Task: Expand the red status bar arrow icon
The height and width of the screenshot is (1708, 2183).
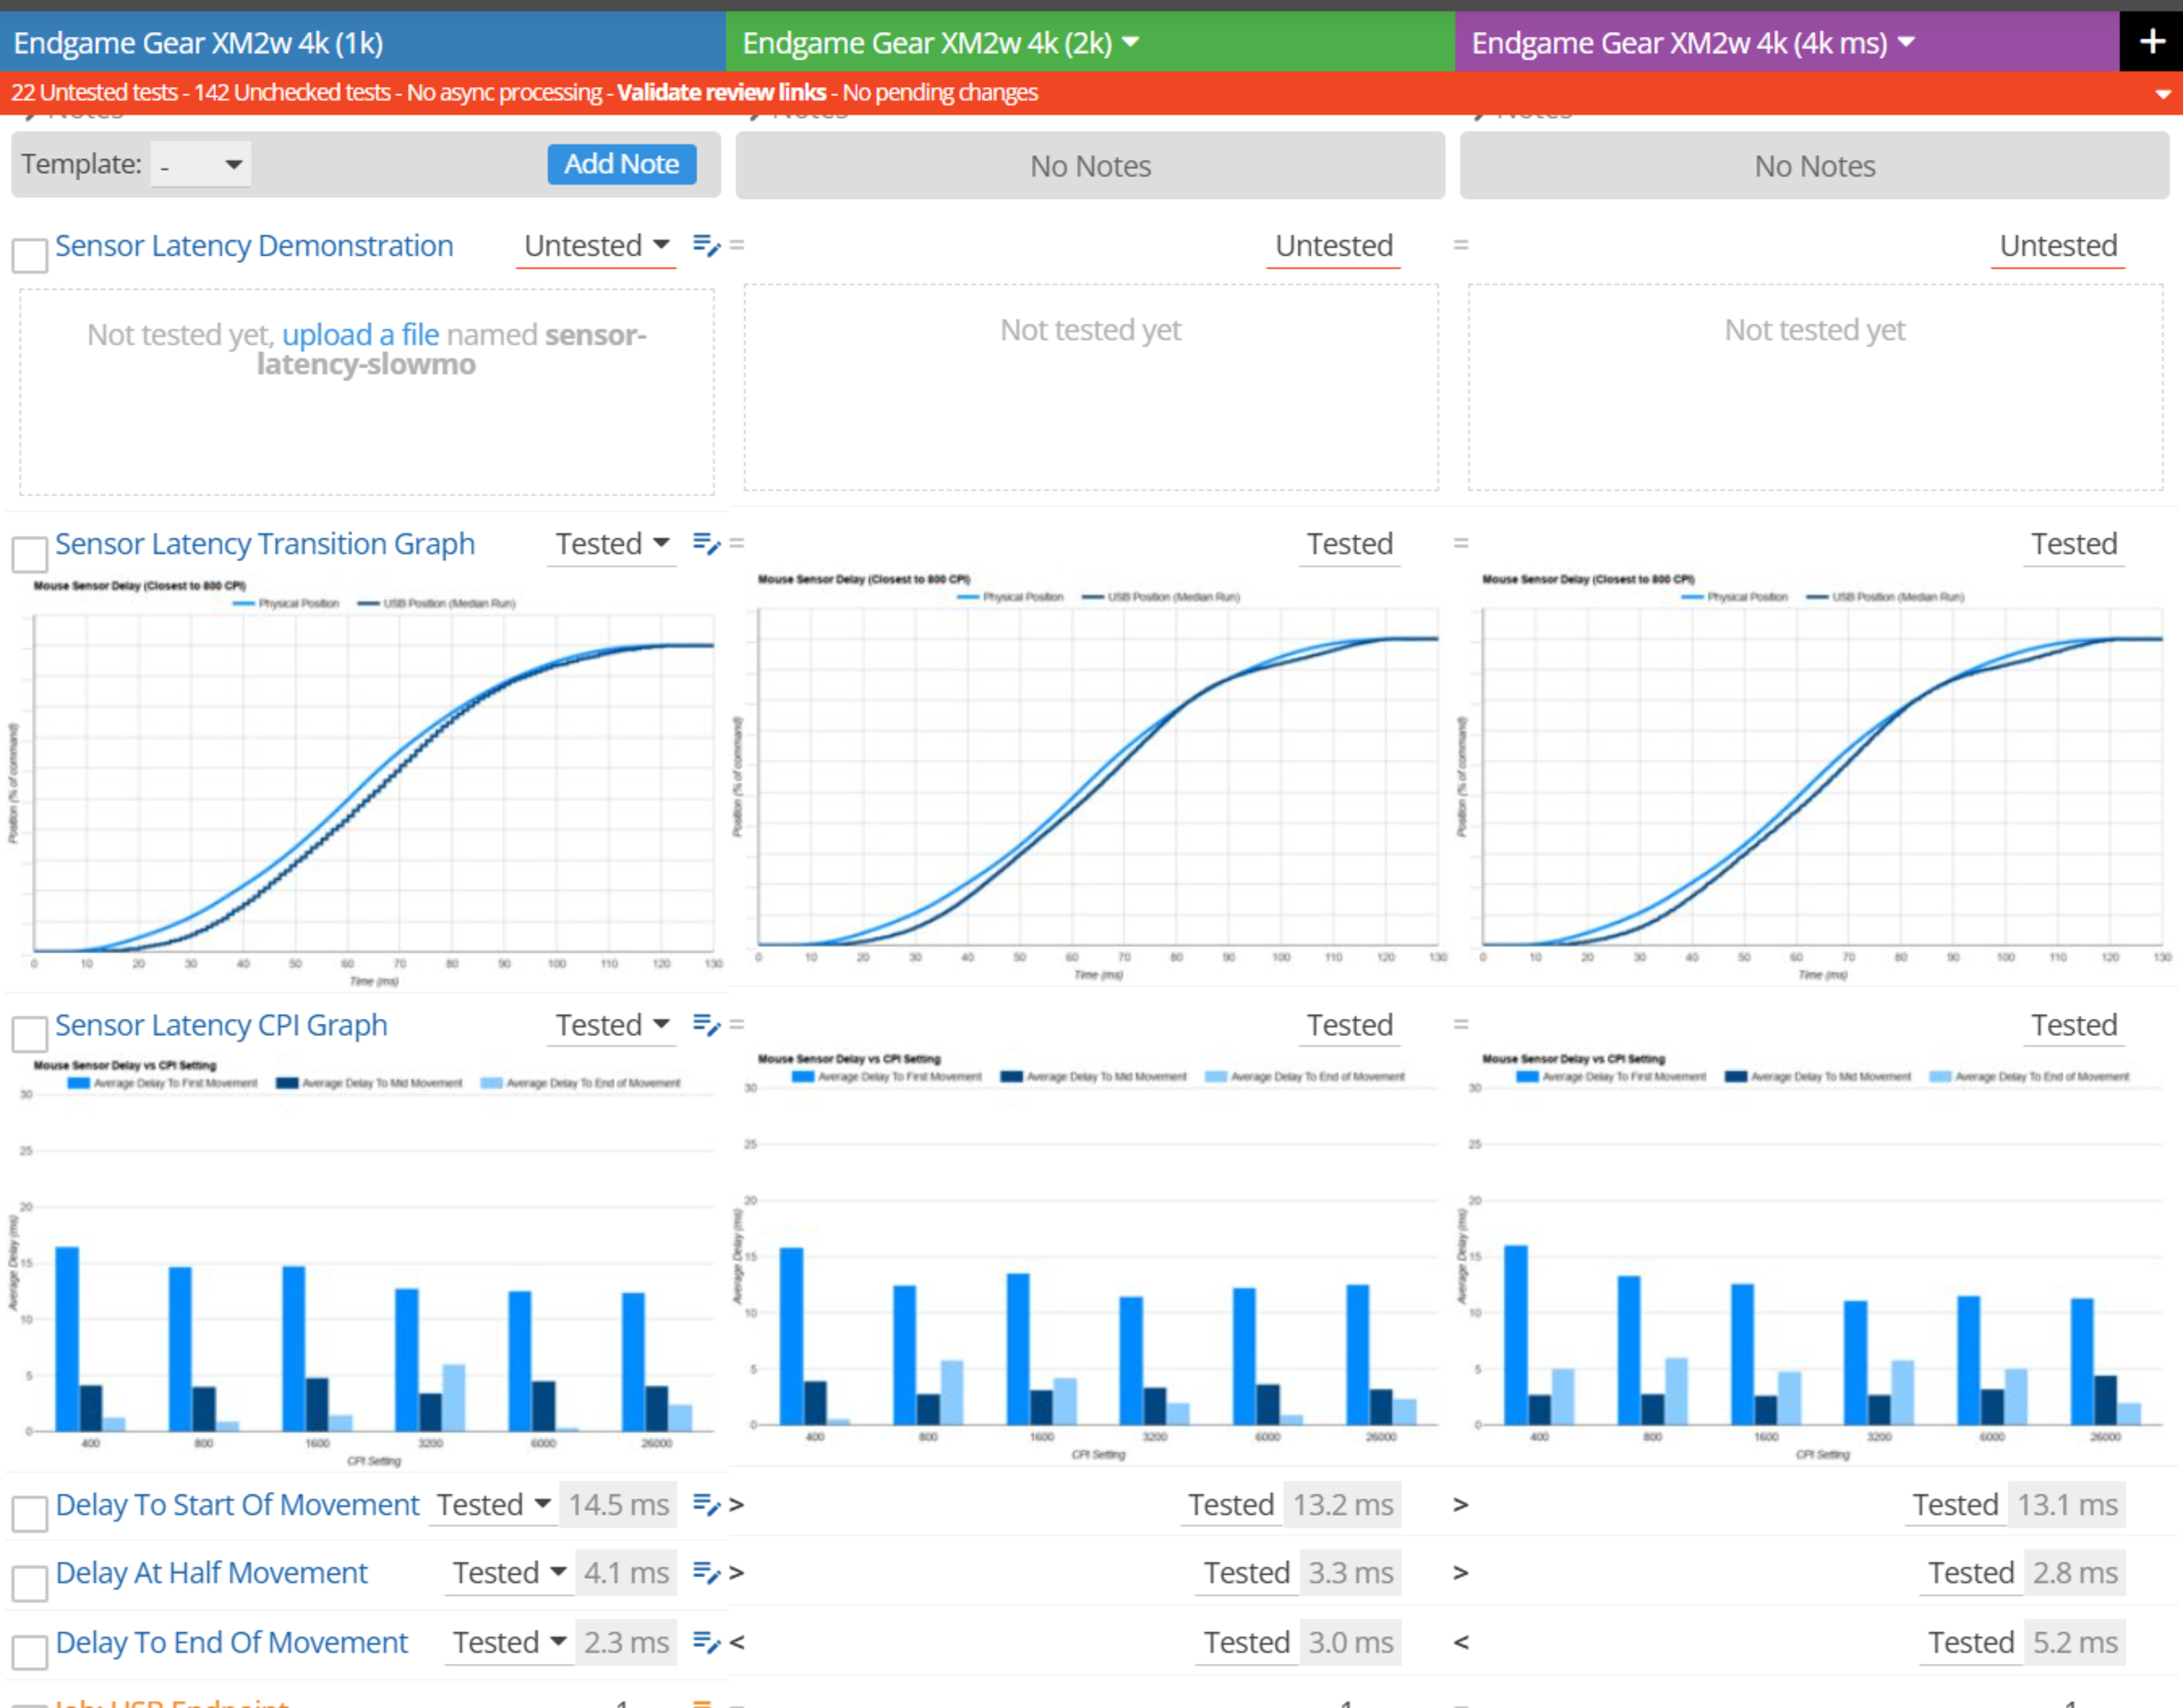Action: click(x=2162, y=94)
